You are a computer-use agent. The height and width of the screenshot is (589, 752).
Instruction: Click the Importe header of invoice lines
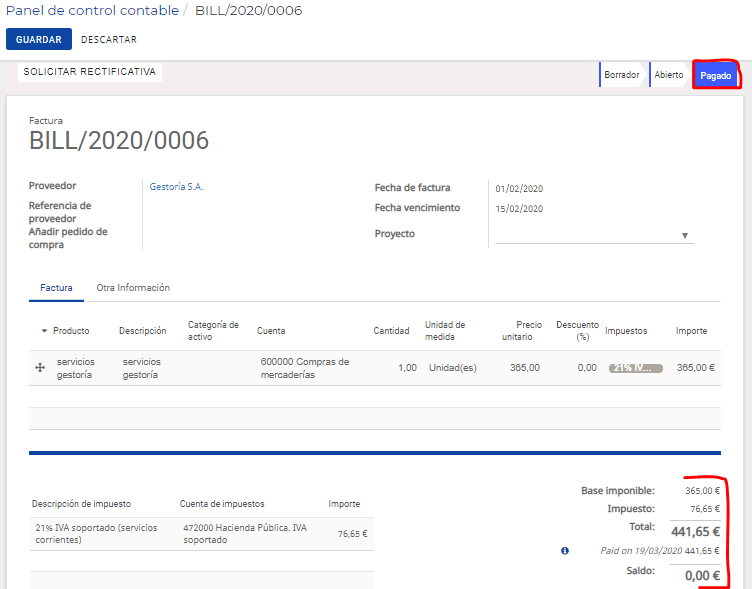tap(691, 331)
